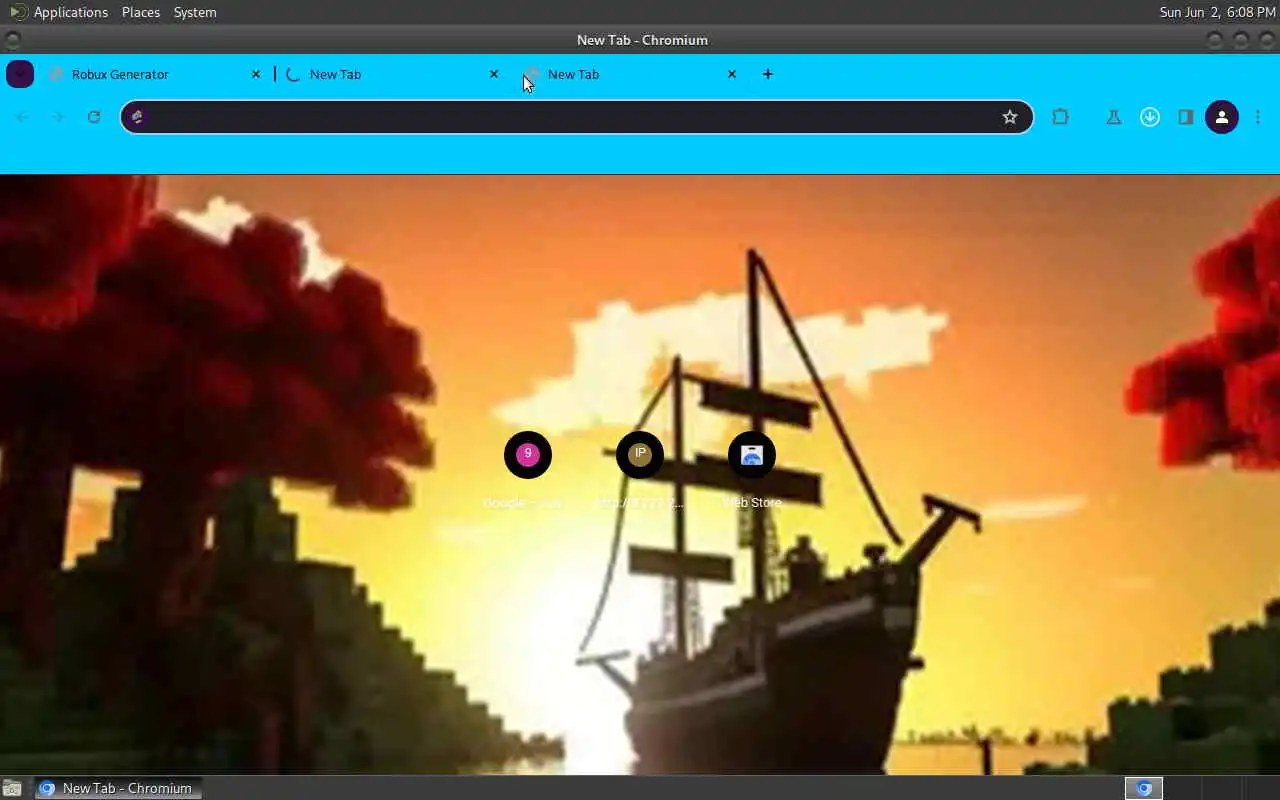Close the active third New Tab
The width and height of the screenshot is (1280, 800).
[x=732, y=74]
